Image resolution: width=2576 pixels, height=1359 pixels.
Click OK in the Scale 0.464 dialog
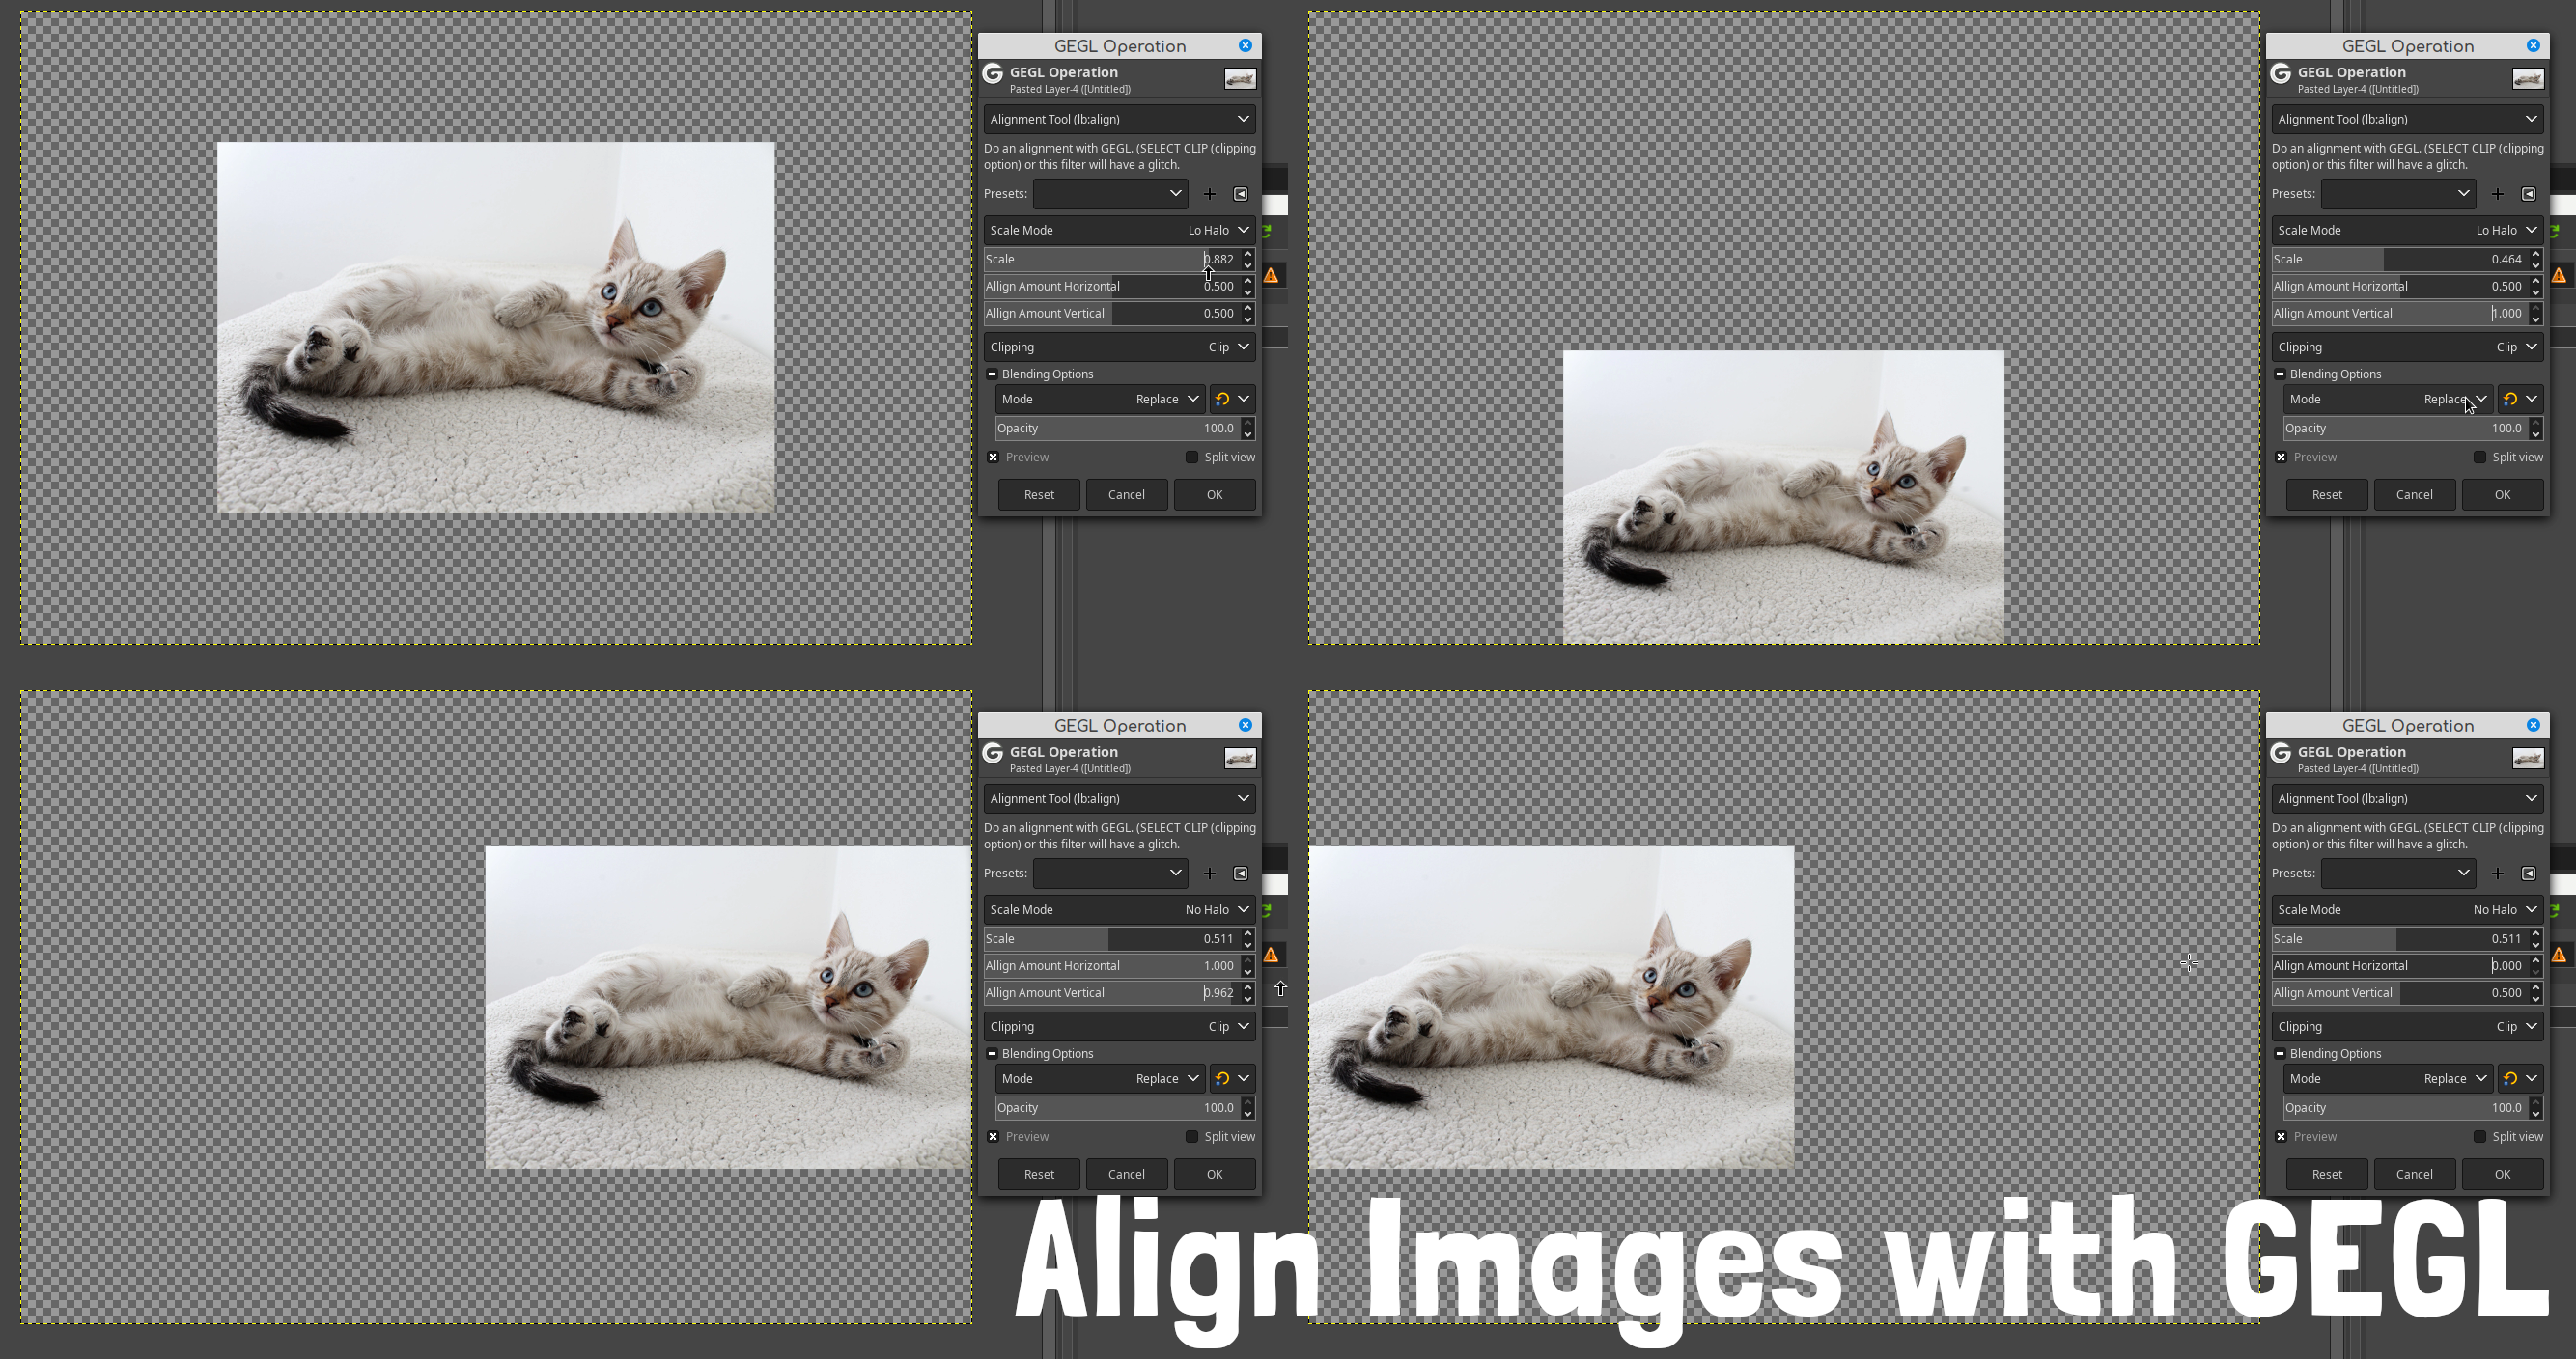pos(2502,494)
